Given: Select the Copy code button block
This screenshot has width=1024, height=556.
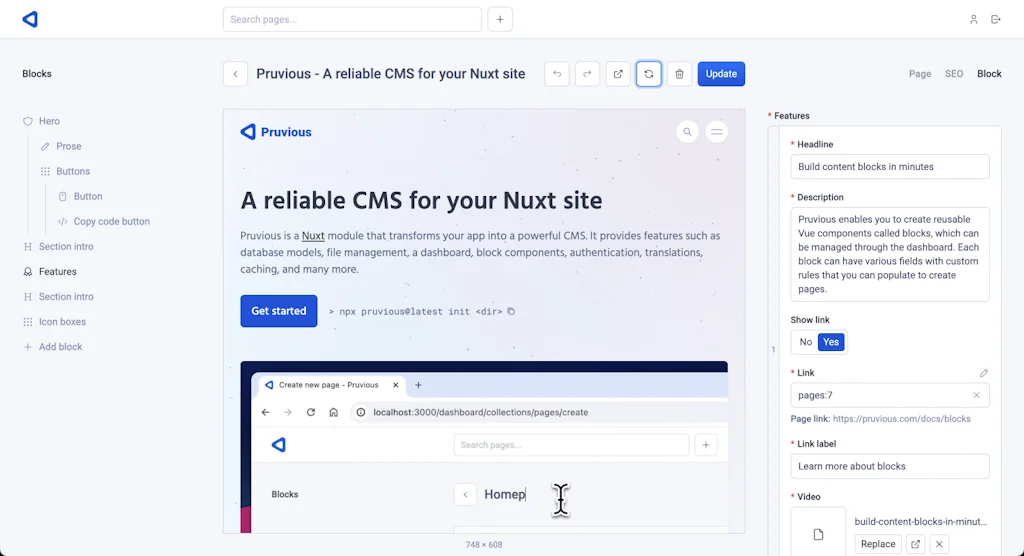Looking at the screenshot, I should (x=112, y=221).
